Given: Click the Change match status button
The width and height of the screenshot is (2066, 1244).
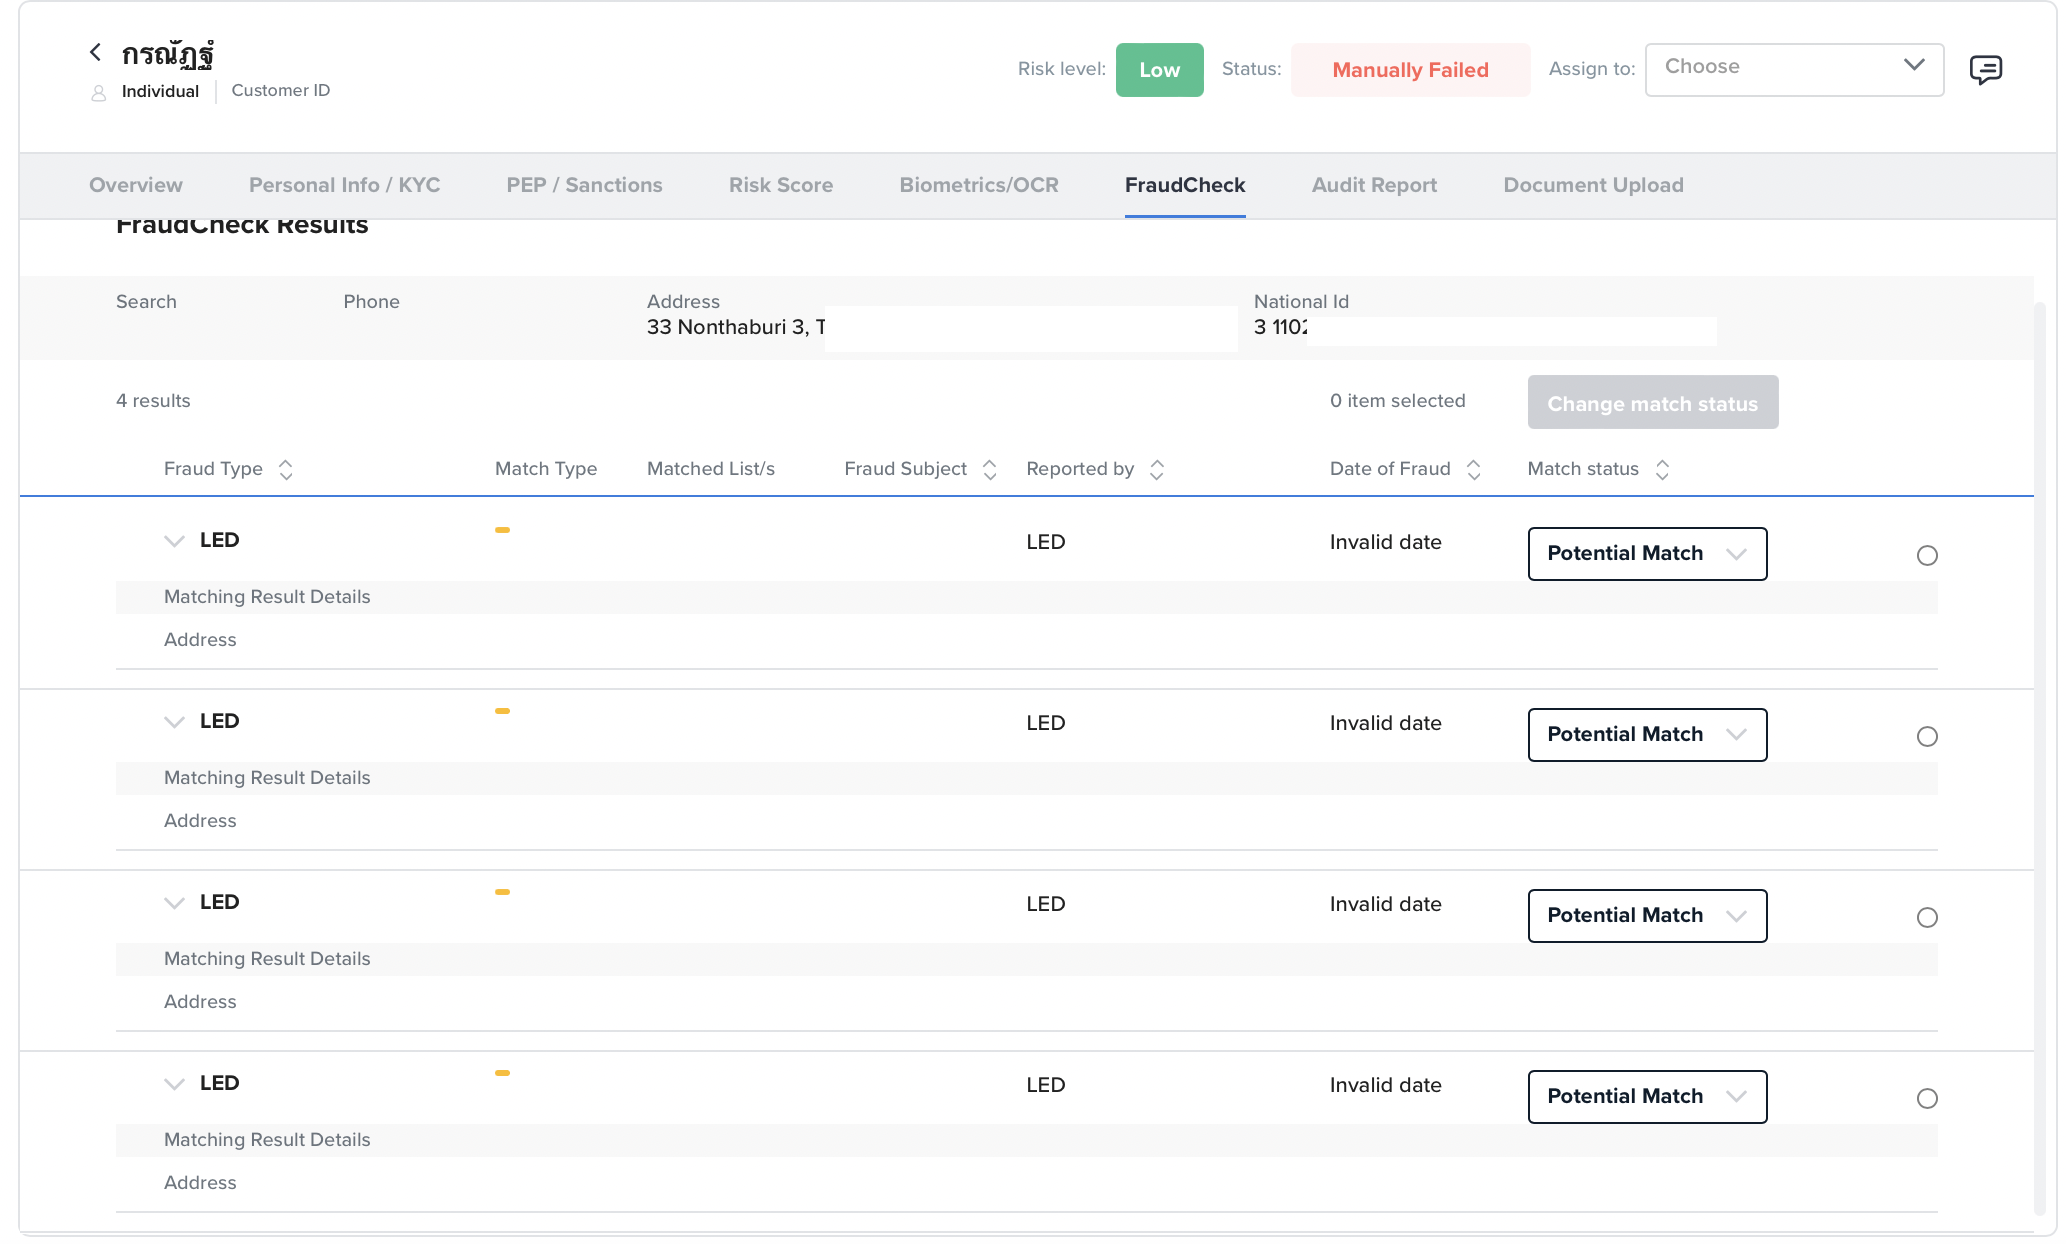Looking at the screenshot, I should tap(1653, 402).
